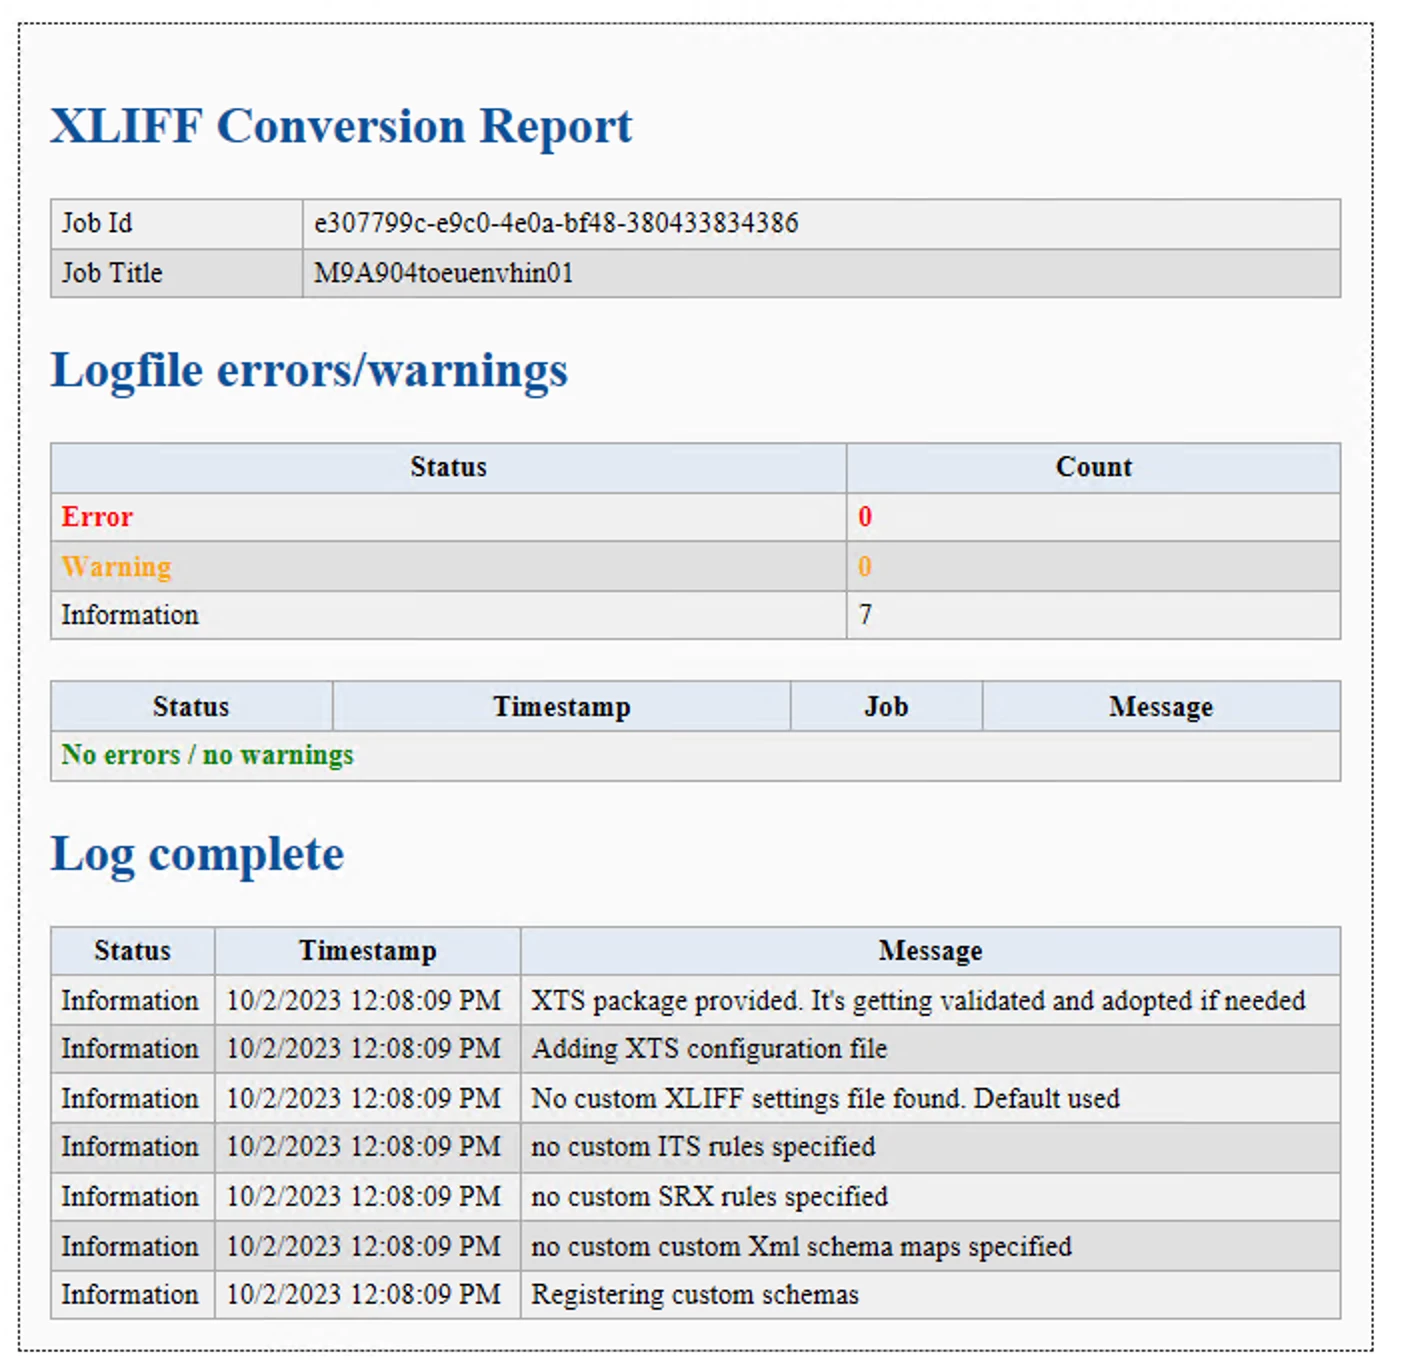Click the Log complete heading
The height and width of the screenshot is (1368, 1402).
coord(197,855)
